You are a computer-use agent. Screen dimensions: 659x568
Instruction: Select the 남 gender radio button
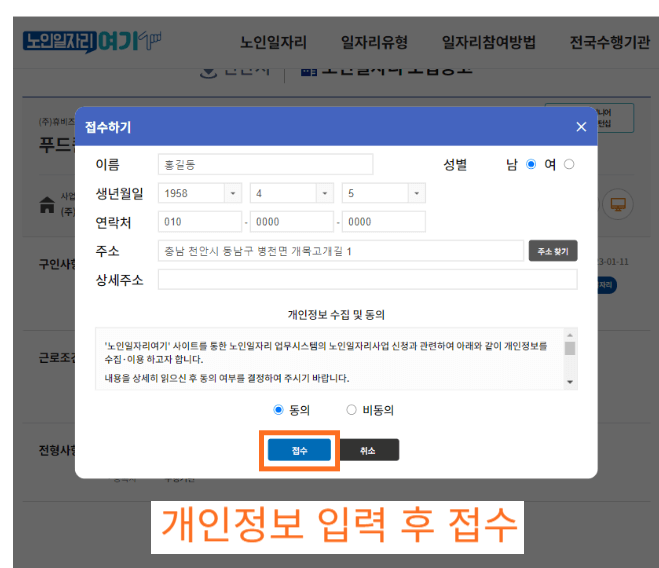[x=531, y=164]
